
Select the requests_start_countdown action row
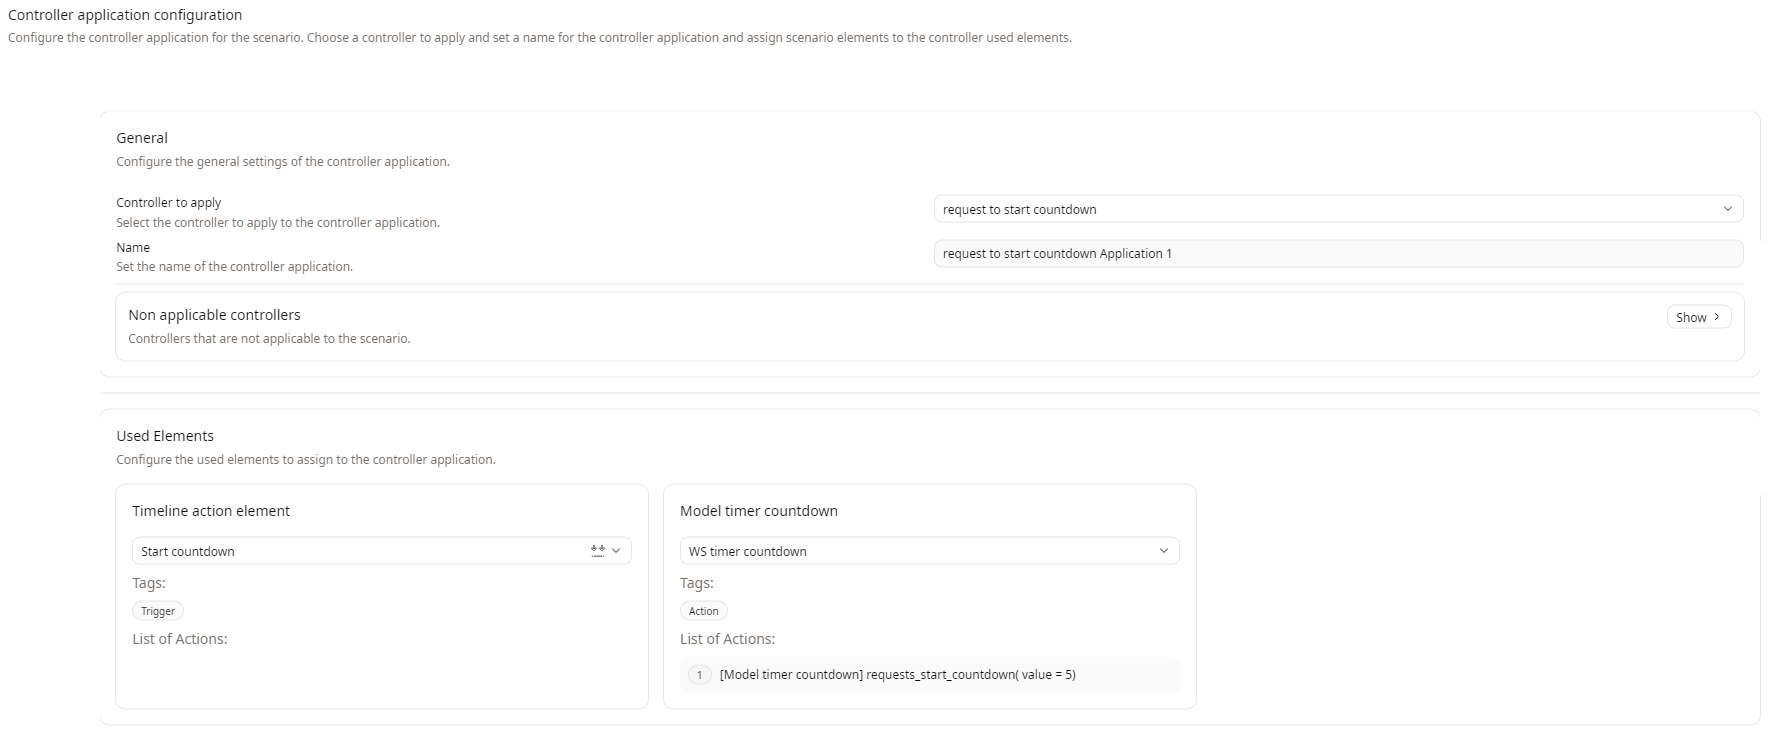coord(929,675)
